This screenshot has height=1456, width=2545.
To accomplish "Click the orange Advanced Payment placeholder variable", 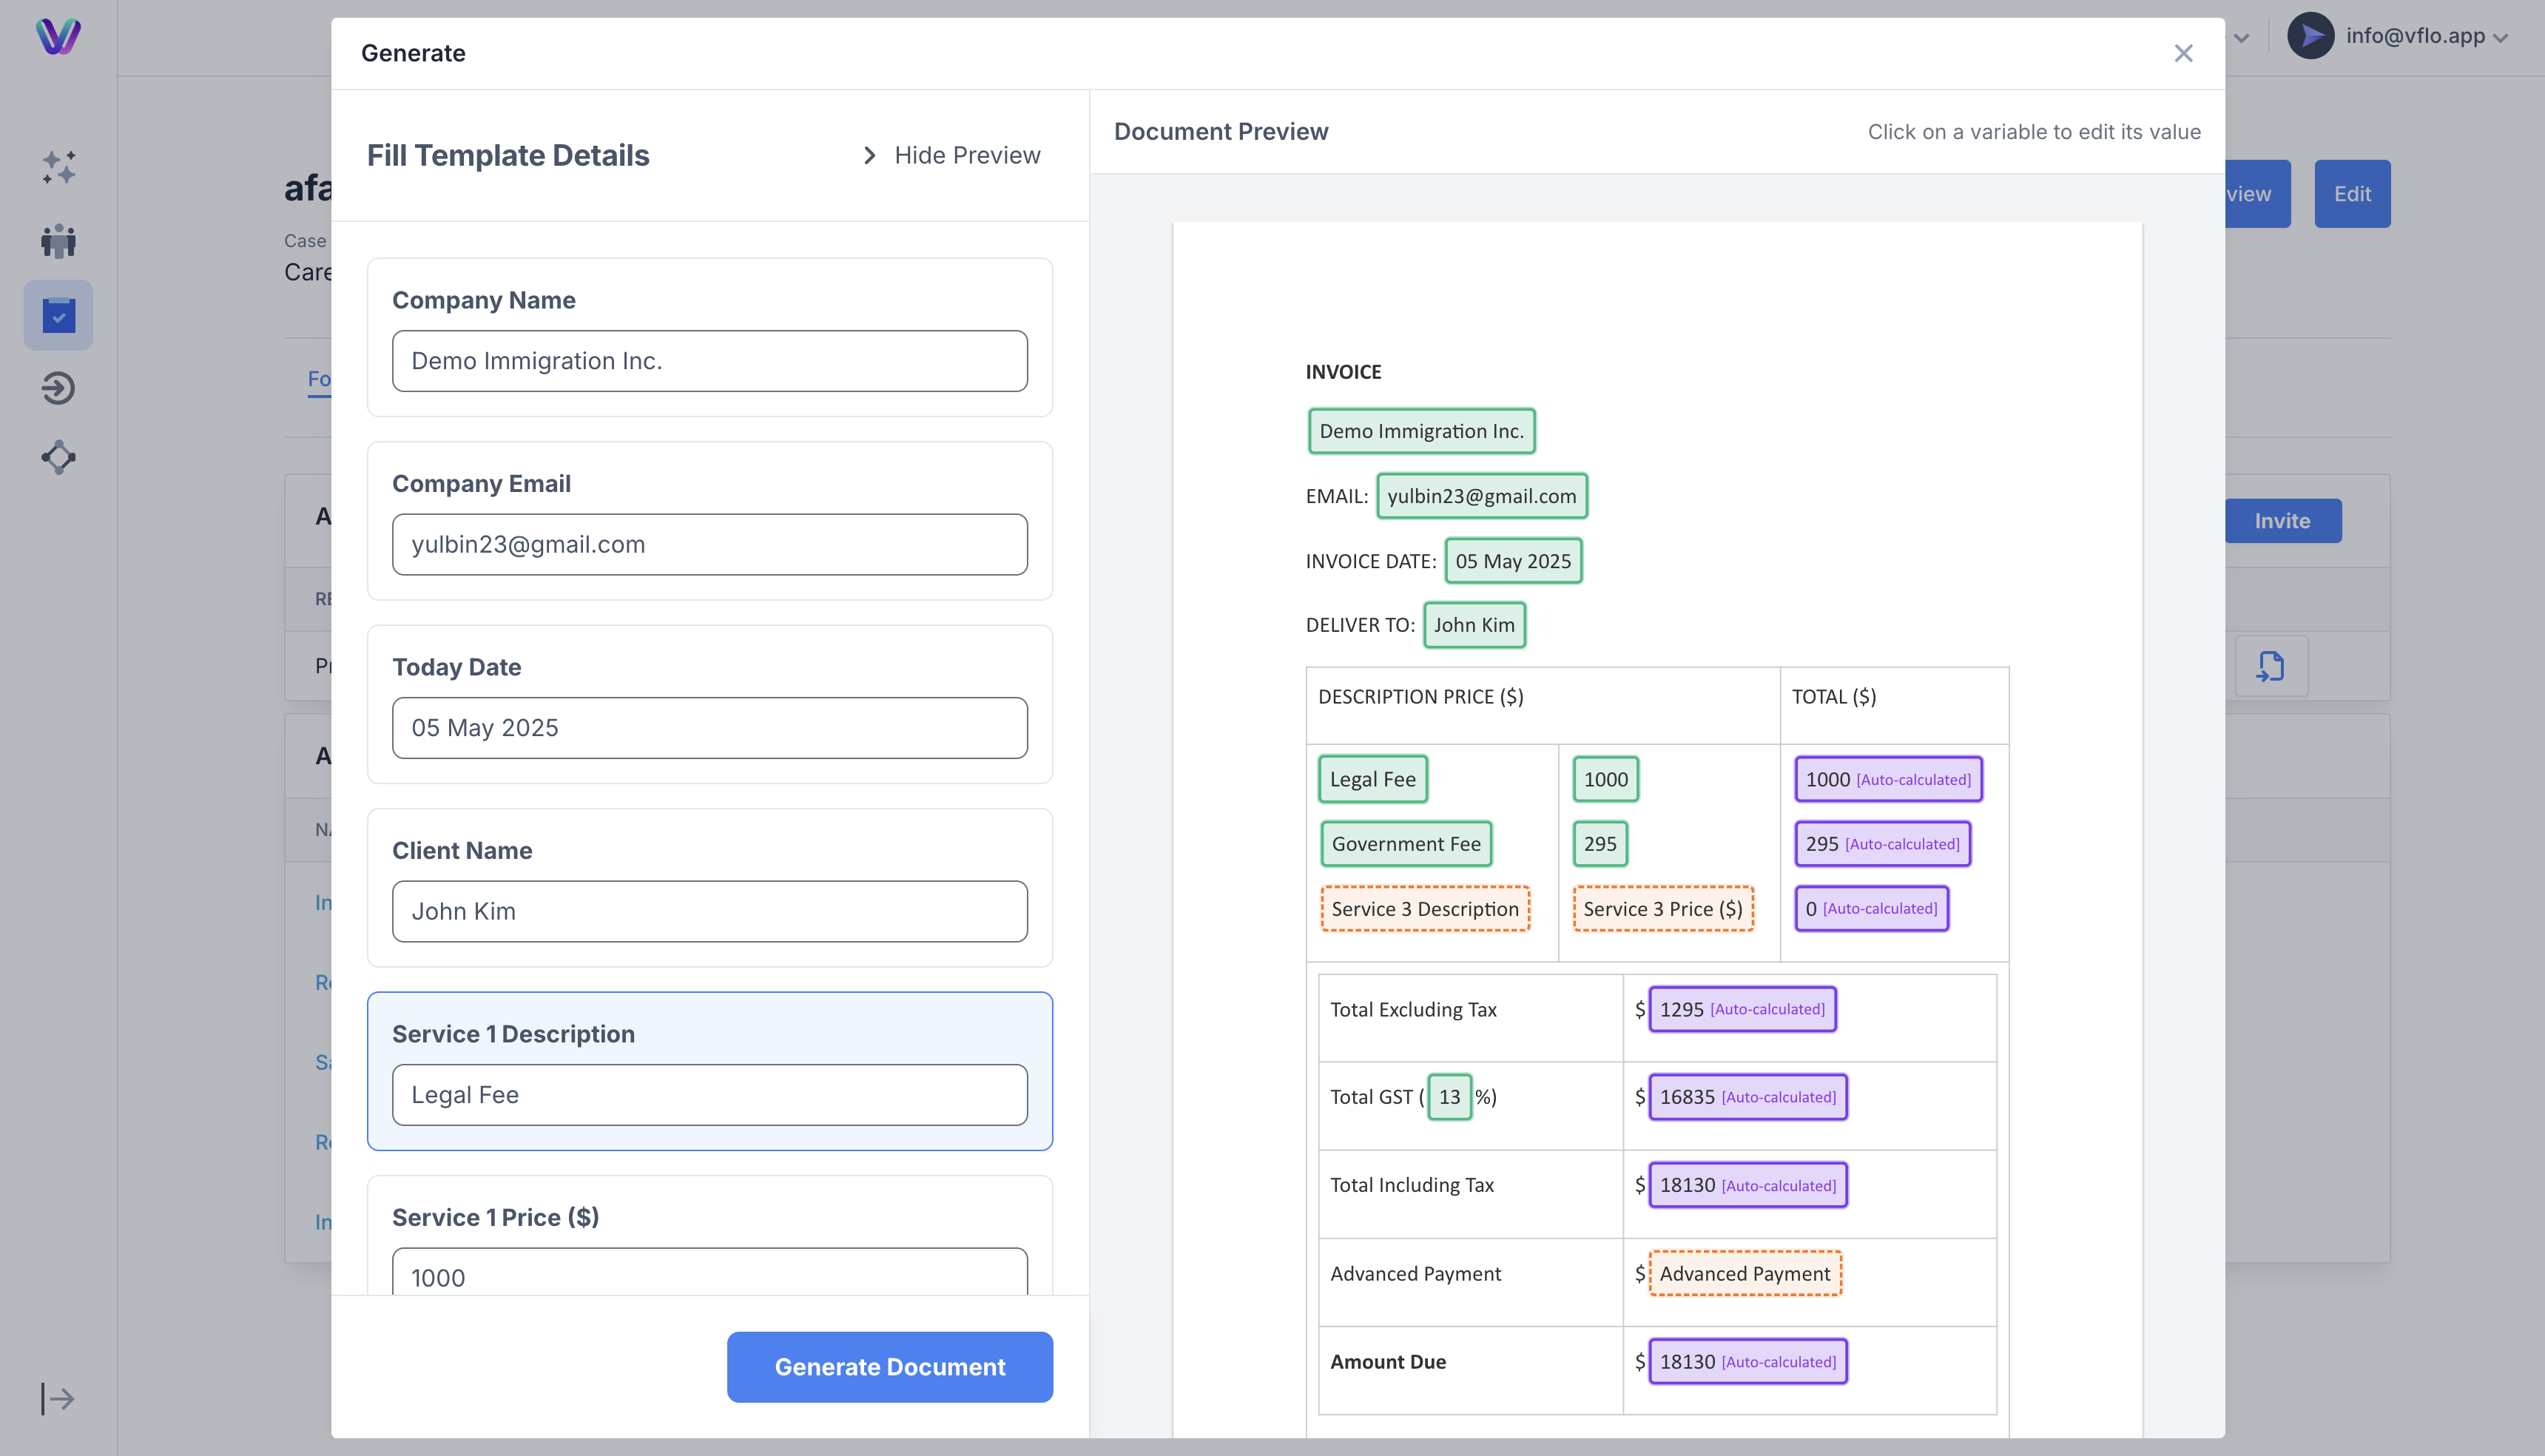I will 1745,1274.
